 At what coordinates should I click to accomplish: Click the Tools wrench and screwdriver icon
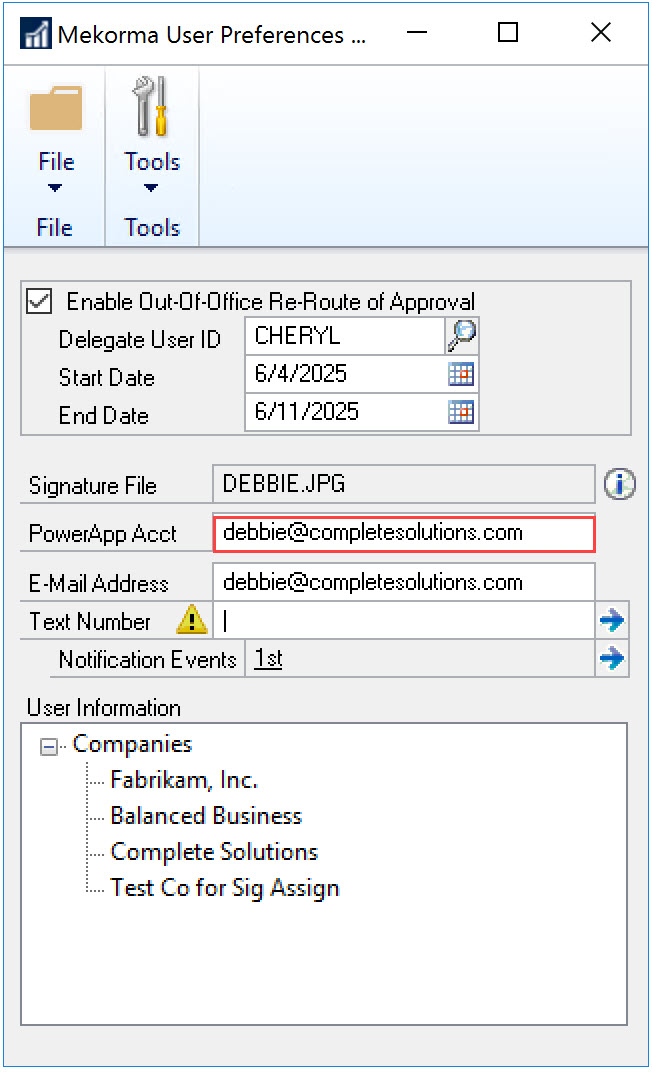pyautogui.click(x=152, y=108)
